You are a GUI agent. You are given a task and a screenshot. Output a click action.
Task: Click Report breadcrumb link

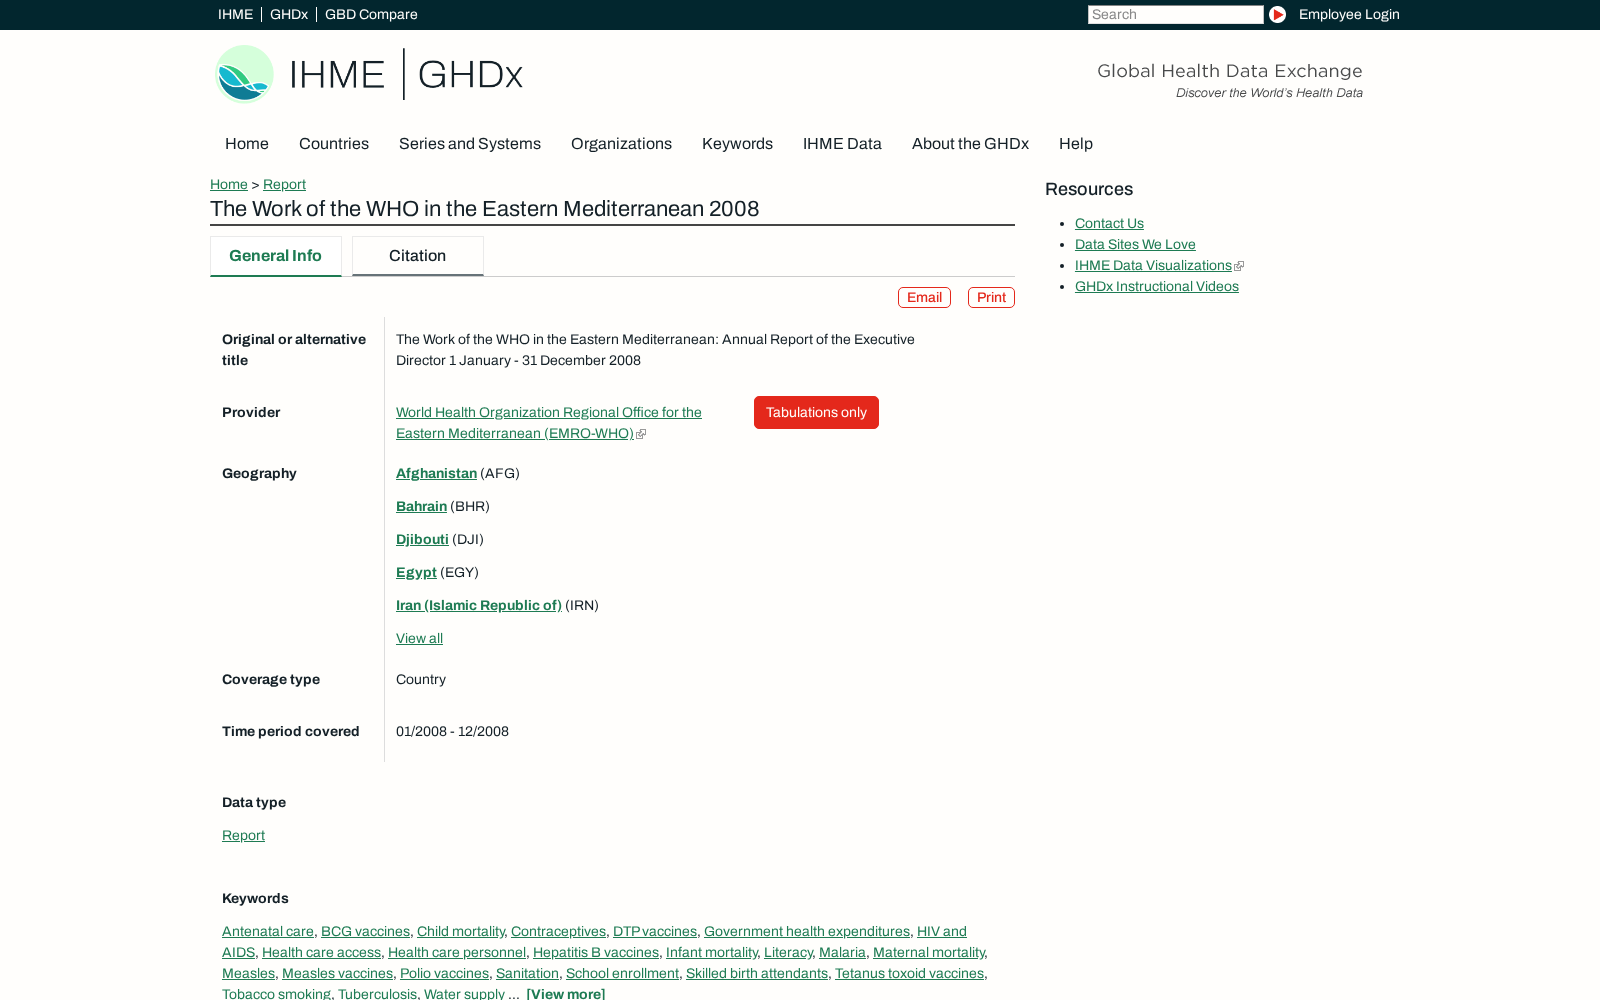[x=284, y=184]
